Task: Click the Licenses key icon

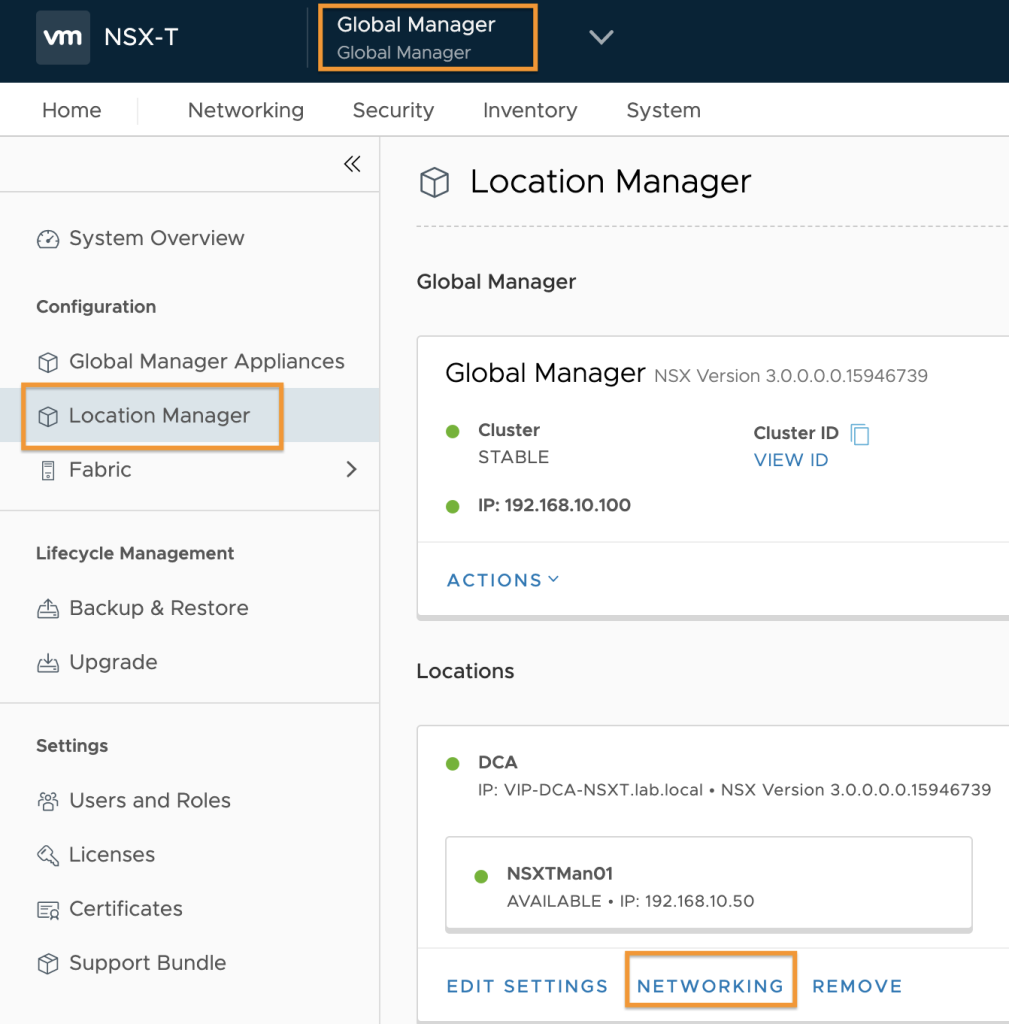Action: [48, 855]
